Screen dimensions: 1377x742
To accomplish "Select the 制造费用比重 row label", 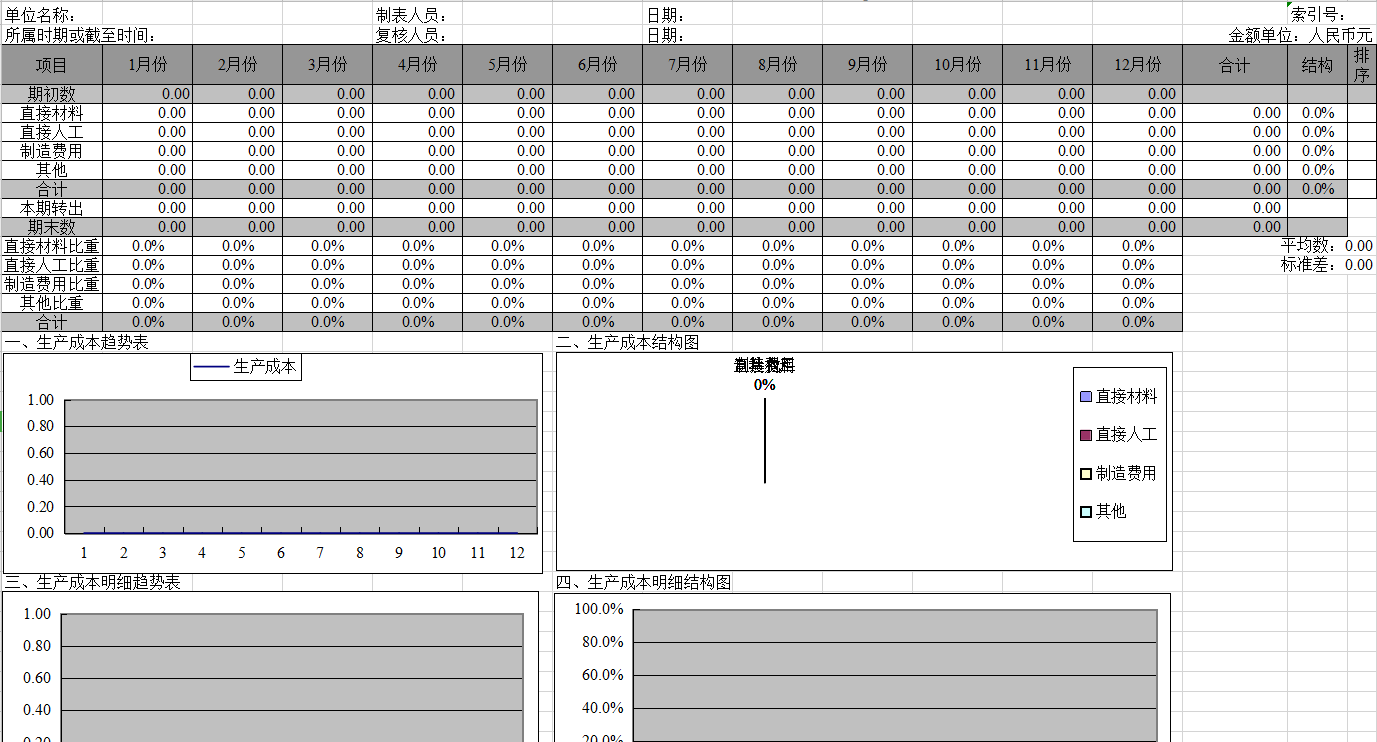I will 52,284.
